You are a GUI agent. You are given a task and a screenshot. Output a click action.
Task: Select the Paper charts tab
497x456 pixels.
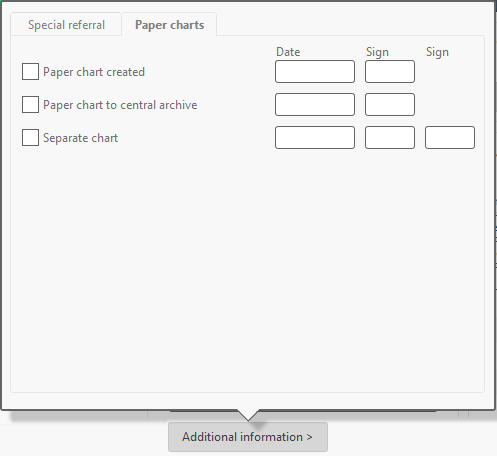169,25
